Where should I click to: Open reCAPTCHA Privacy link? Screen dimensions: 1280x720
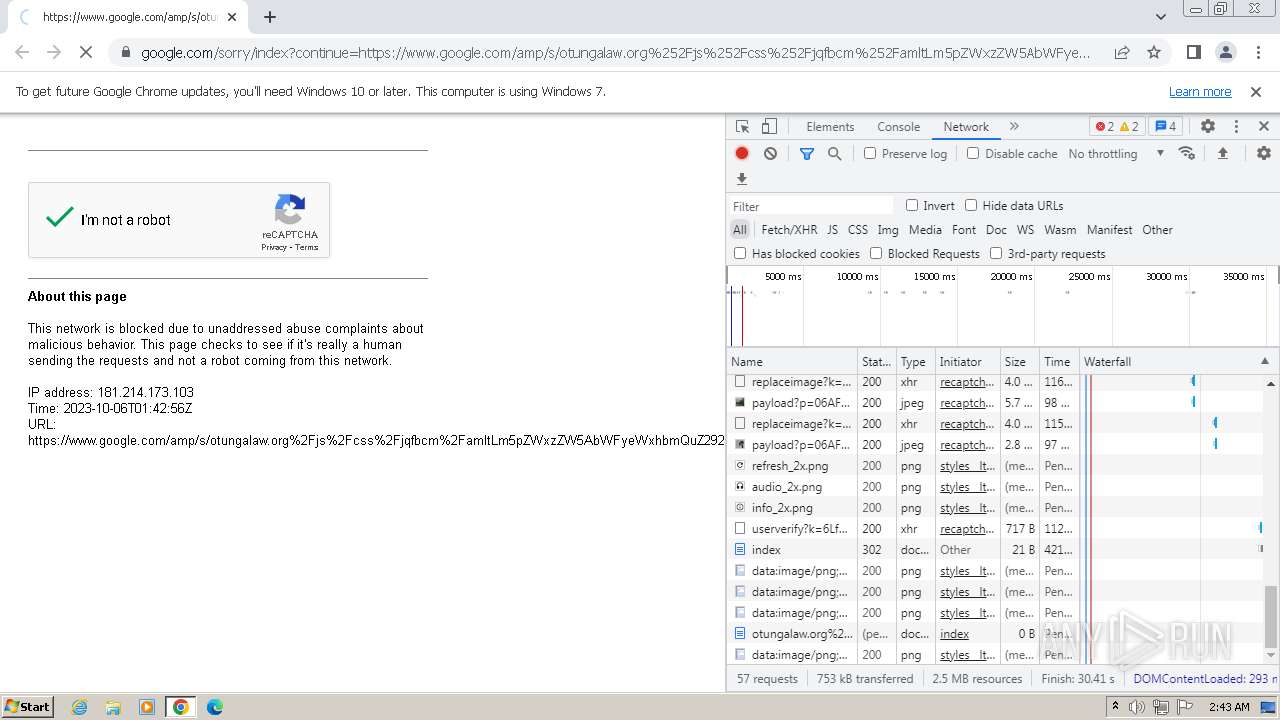tap(274, 247)
